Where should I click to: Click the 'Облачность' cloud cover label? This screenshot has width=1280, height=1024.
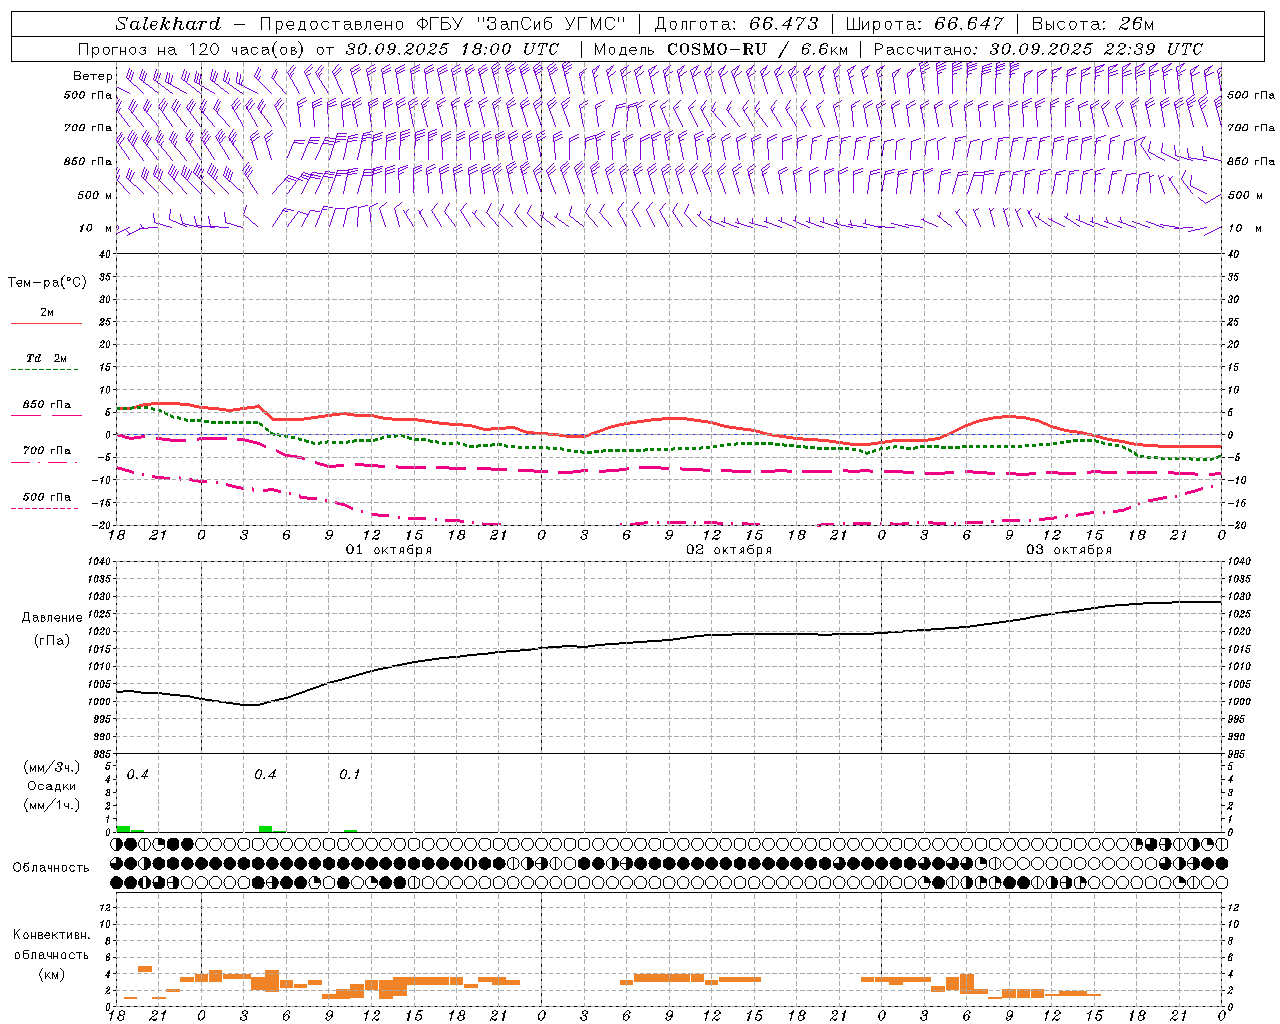pos(51,868)
